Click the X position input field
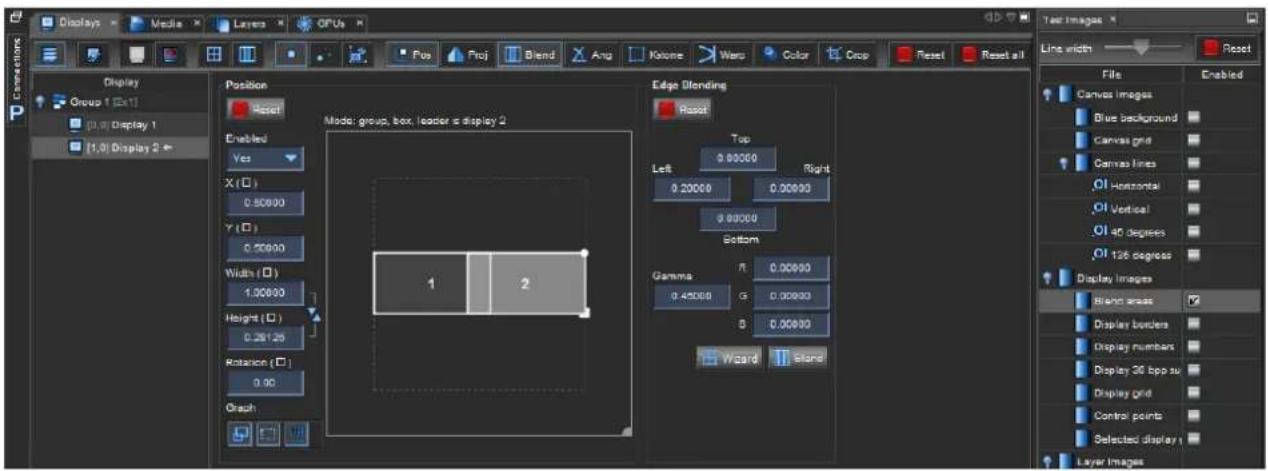Screen dimensions: 1268x471 pyautogui.click(x=264, y=203)
